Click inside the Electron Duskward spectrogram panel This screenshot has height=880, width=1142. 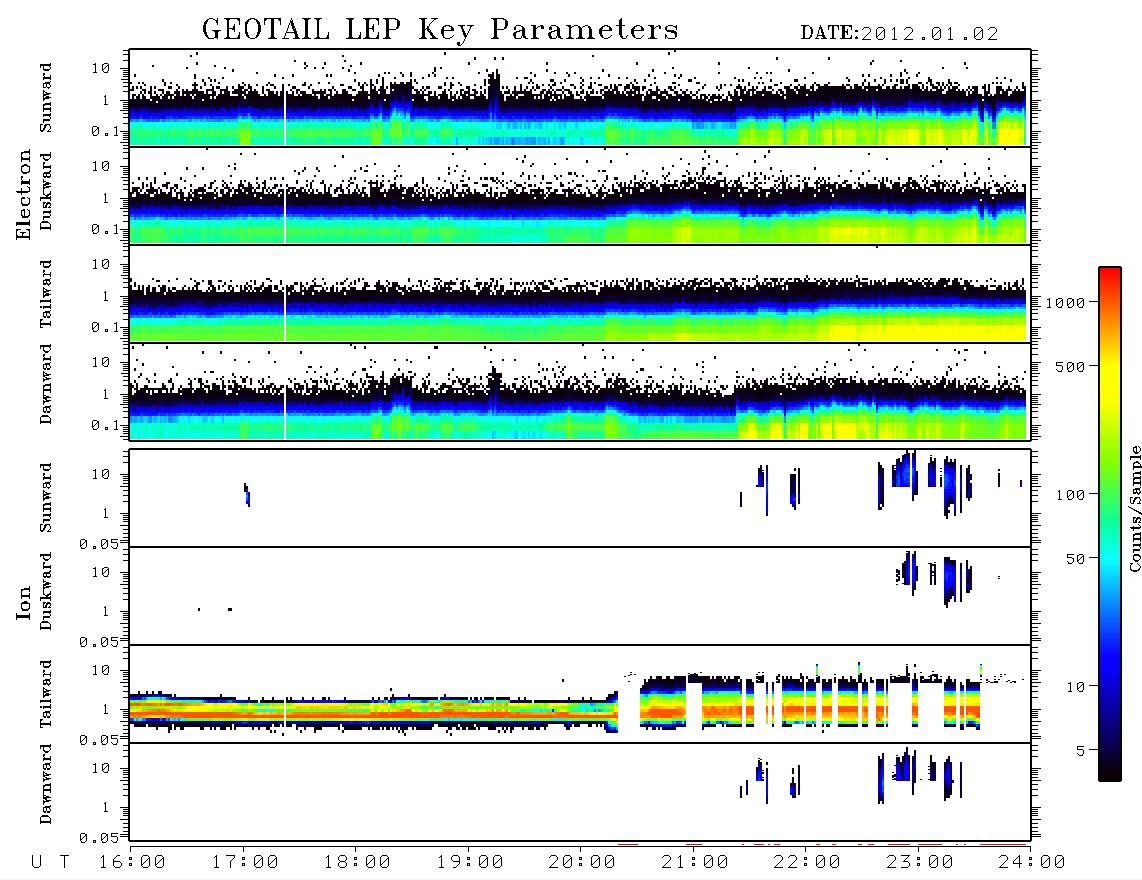tap(579, 195)
